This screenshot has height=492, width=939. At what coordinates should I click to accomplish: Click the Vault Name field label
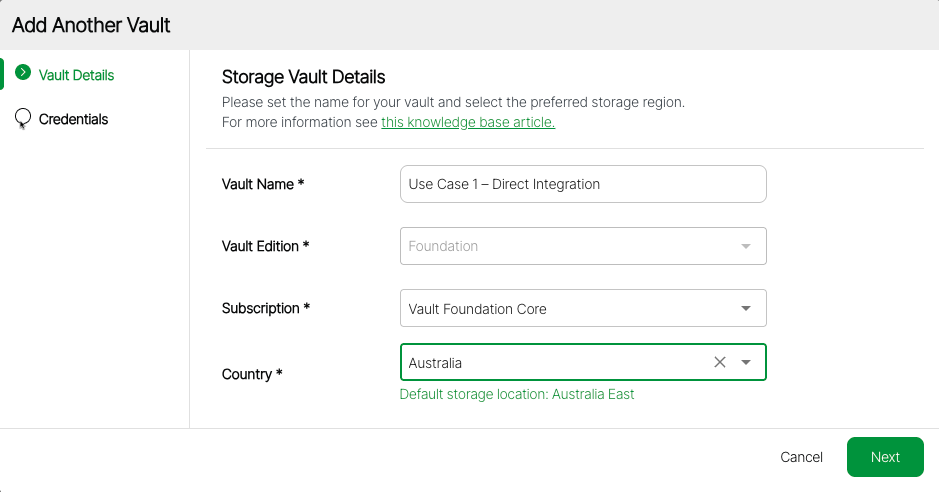262,184
